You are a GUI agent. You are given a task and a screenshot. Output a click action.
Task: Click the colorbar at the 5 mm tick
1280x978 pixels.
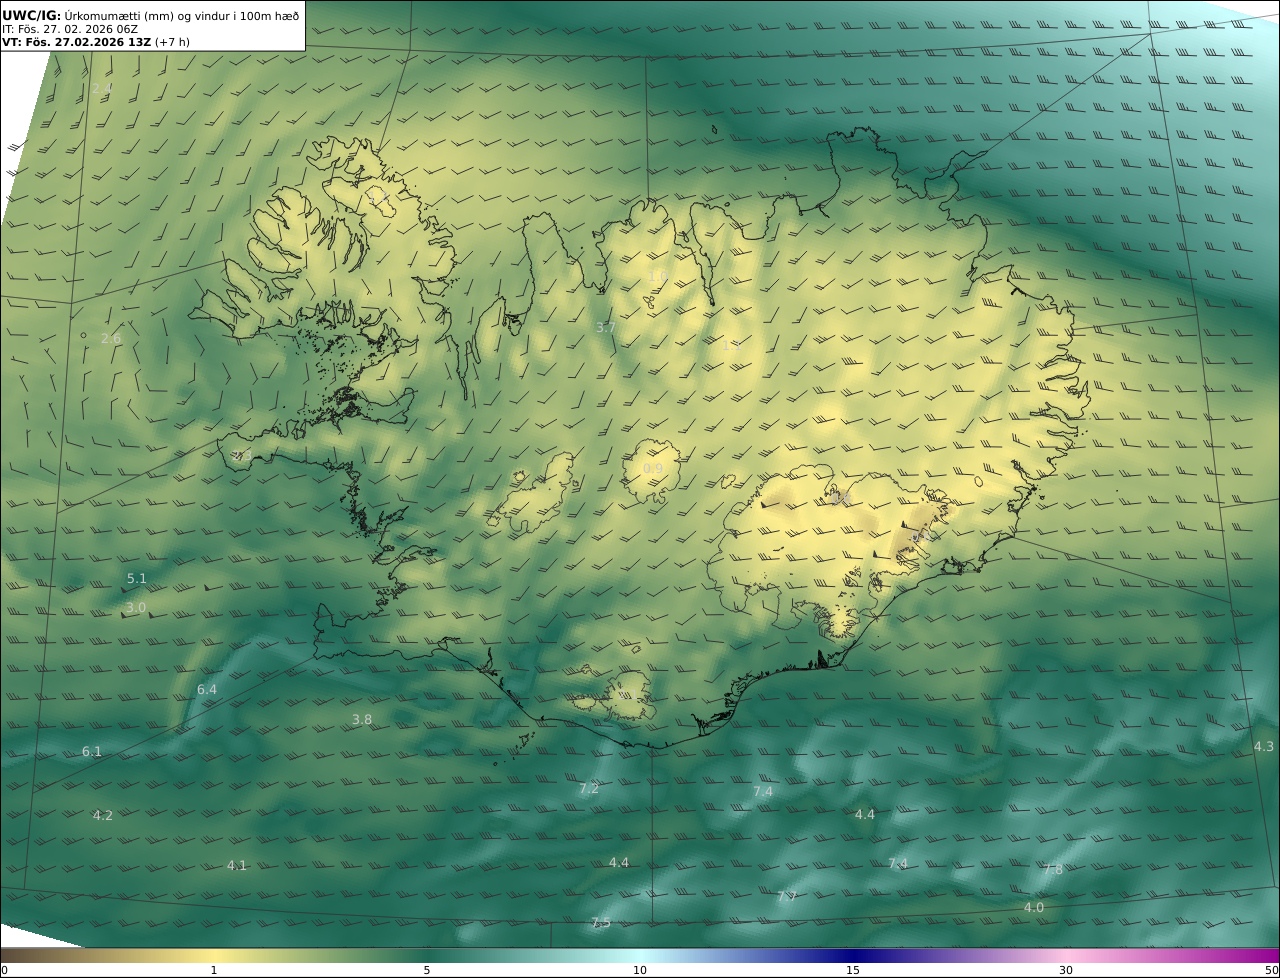(x=427, y=955)
